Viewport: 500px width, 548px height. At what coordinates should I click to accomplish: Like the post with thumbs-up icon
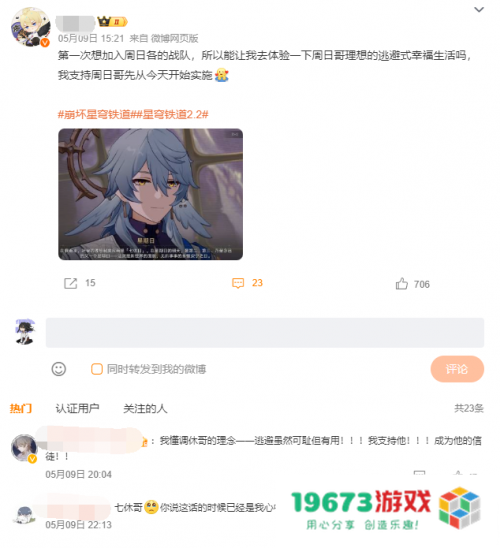(x=401, y=283)
